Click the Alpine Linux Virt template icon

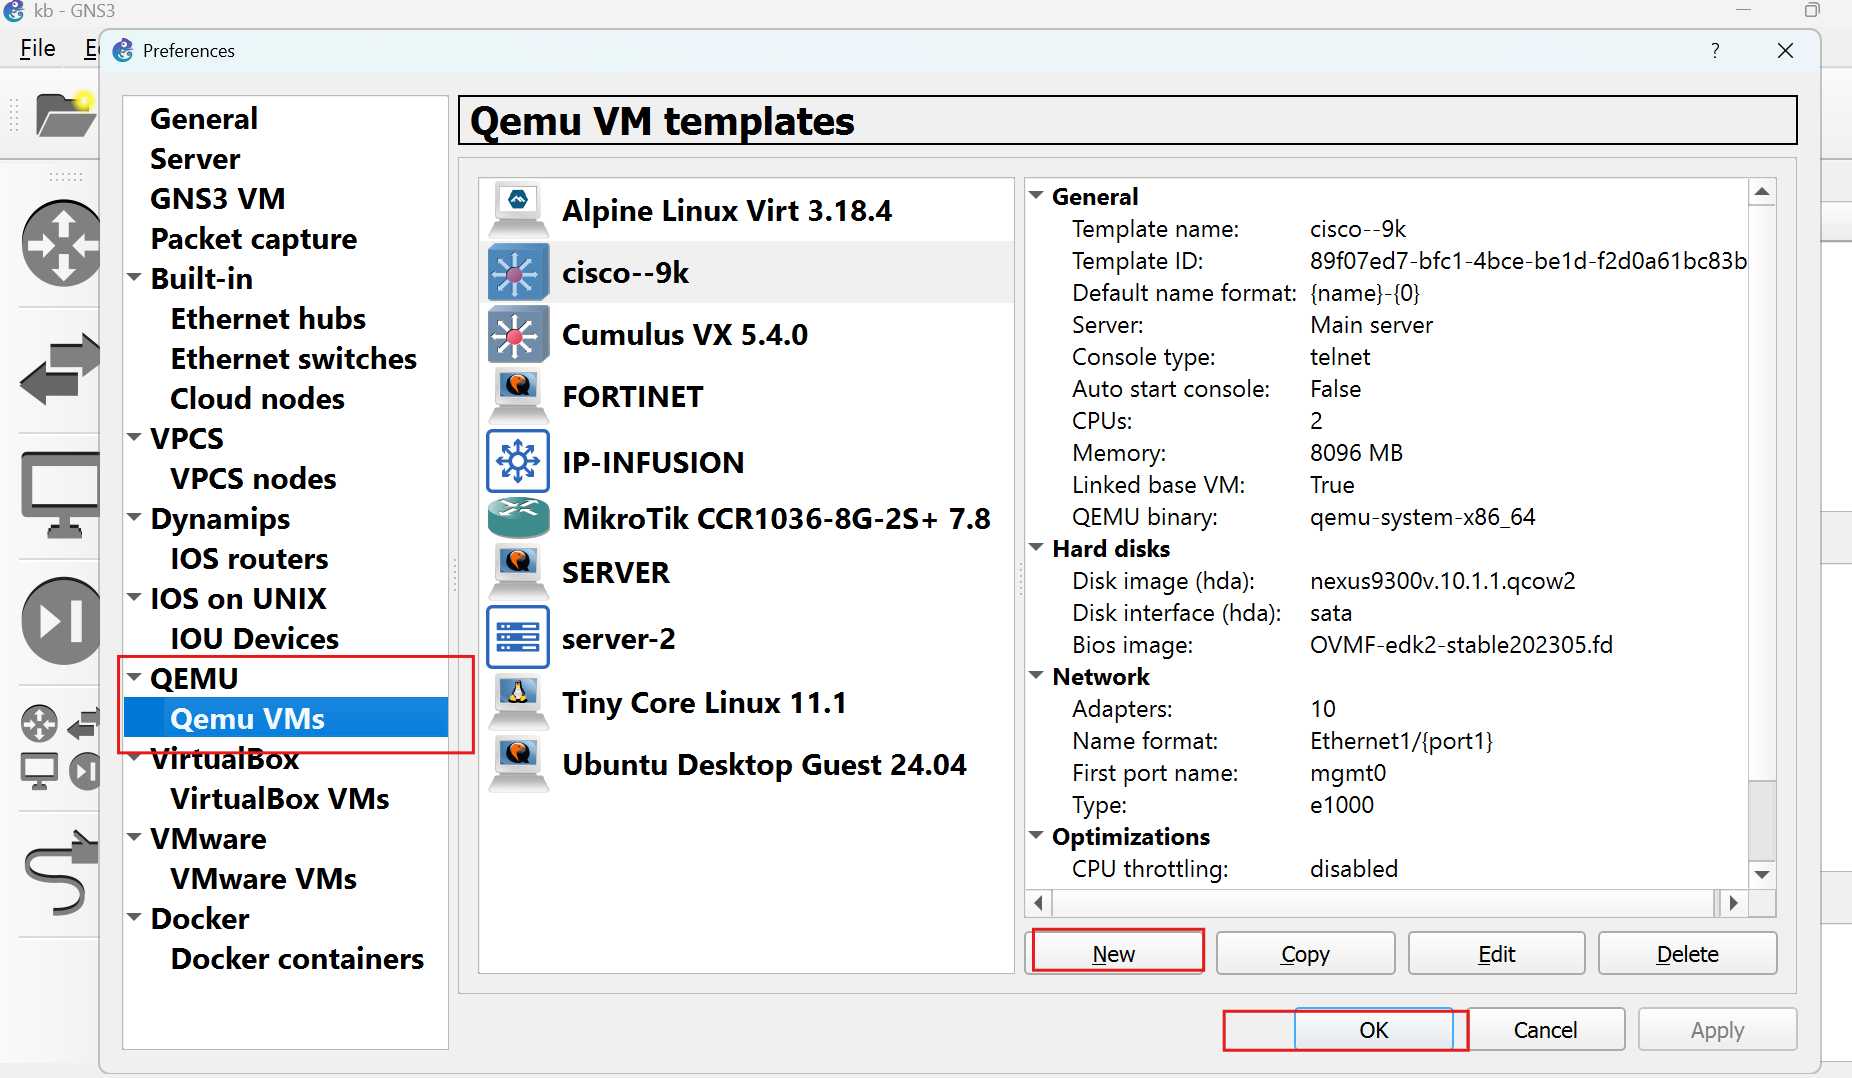click(518, 210)
